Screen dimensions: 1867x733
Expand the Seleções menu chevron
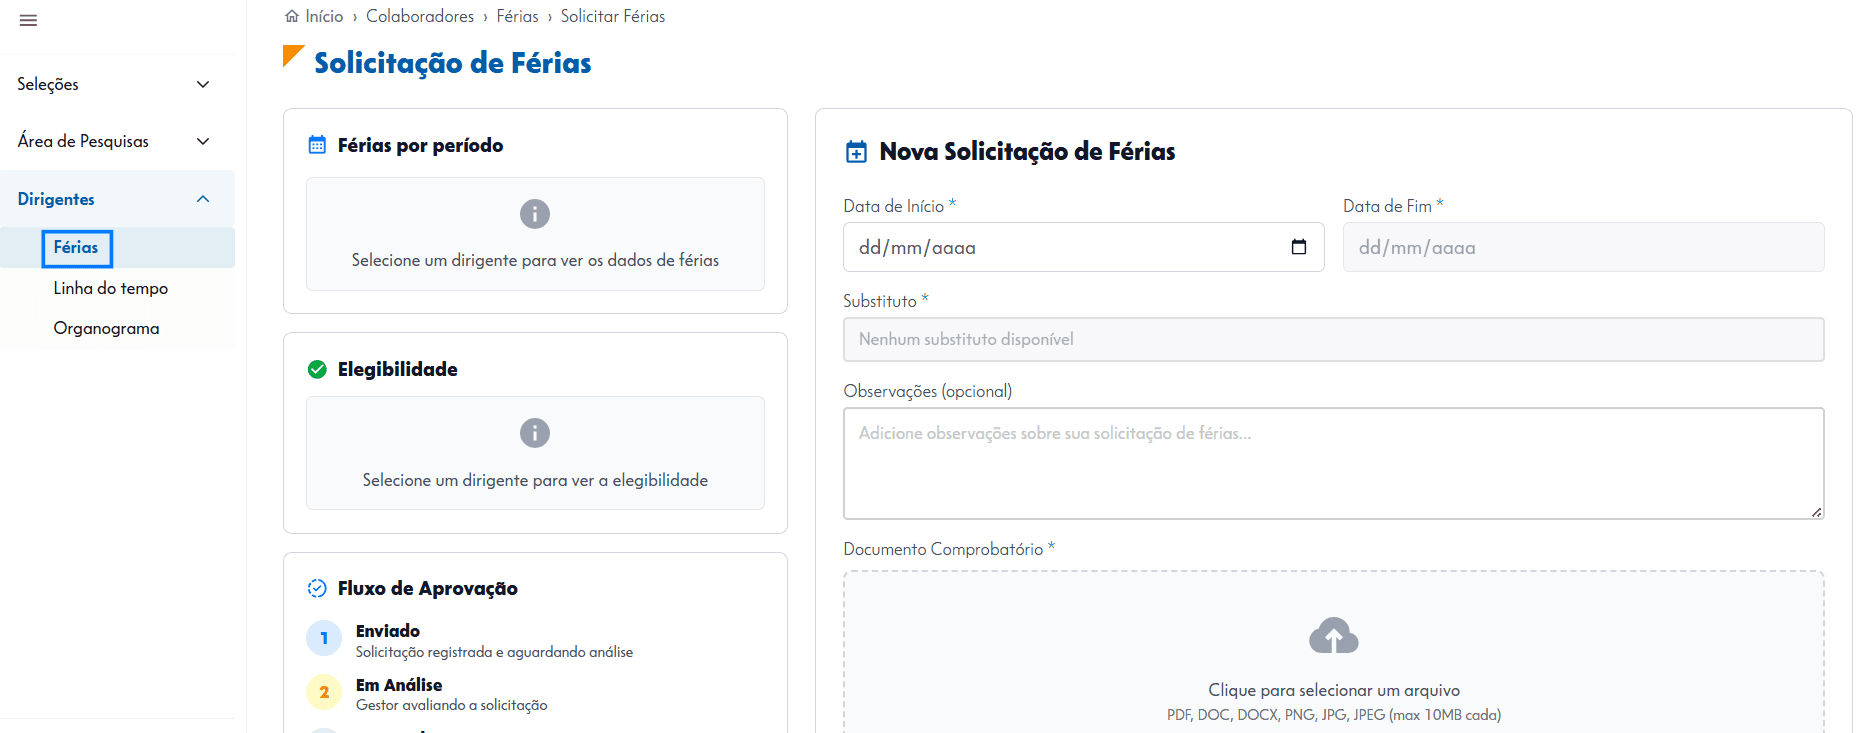pyautogui.click(x=203, y=84)
